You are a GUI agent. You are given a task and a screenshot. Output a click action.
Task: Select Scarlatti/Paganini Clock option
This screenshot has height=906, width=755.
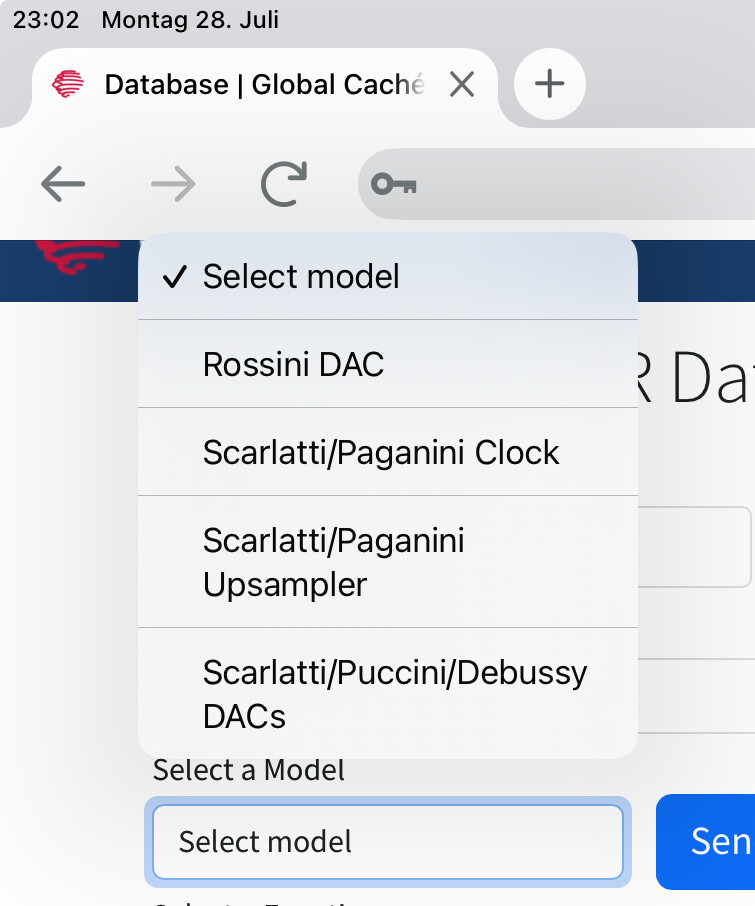click(388, 452)
